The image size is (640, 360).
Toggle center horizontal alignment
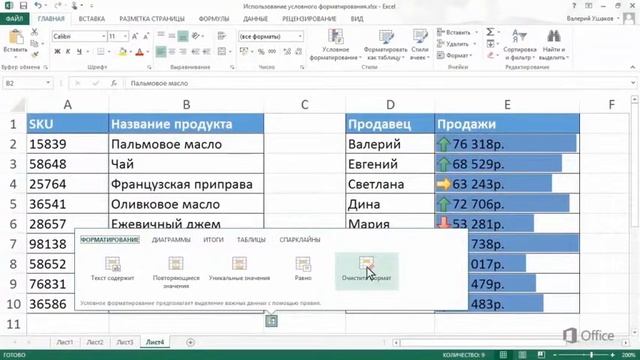pos(172,51)
